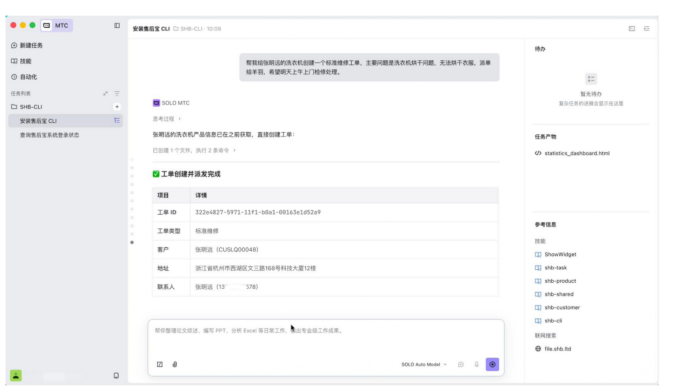Click the attachment paperclip icon
The height and width of the screenshot is (390, 692).
click(175, 364)
